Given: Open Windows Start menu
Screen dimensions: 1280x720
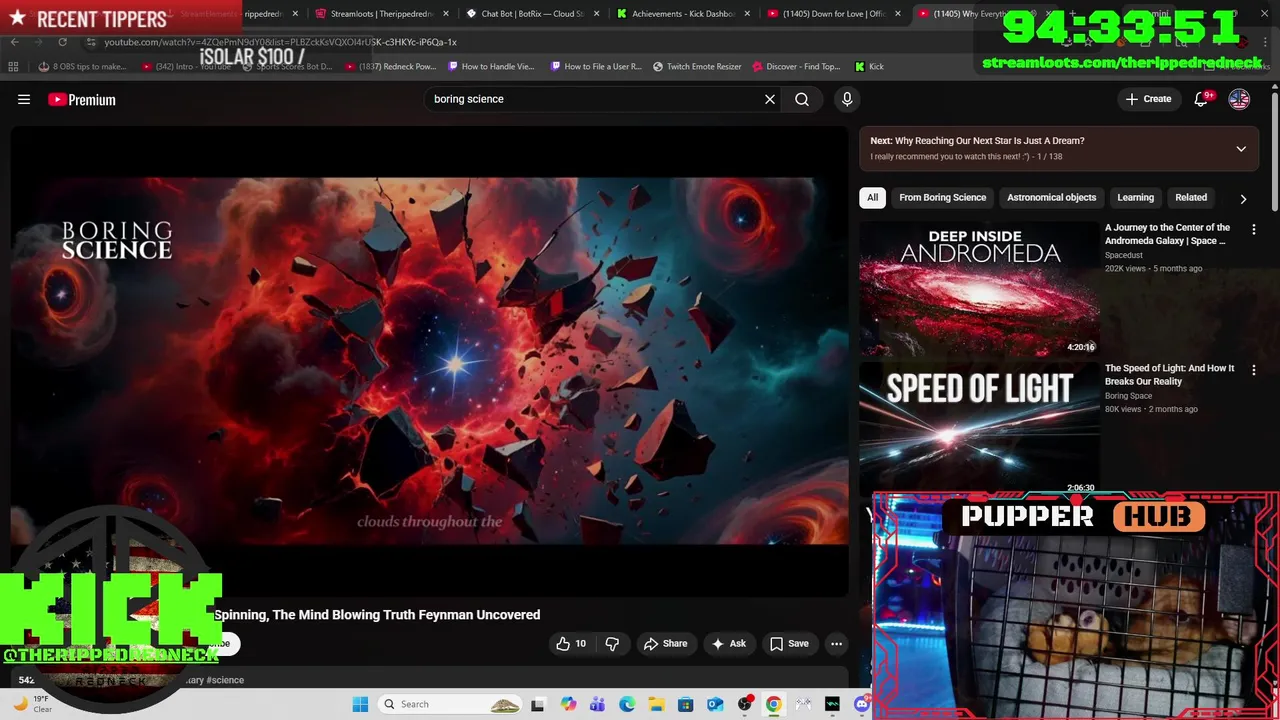Looking at the screenshot, I should click(360, 704).
